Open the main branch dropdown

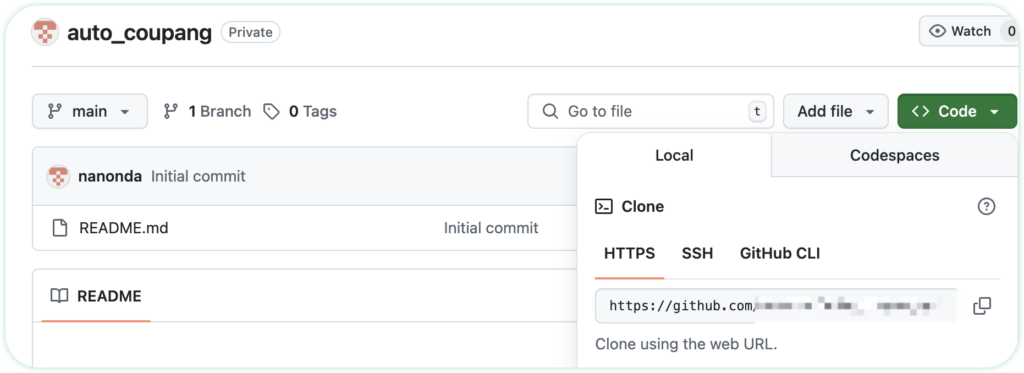click(89, 112)
